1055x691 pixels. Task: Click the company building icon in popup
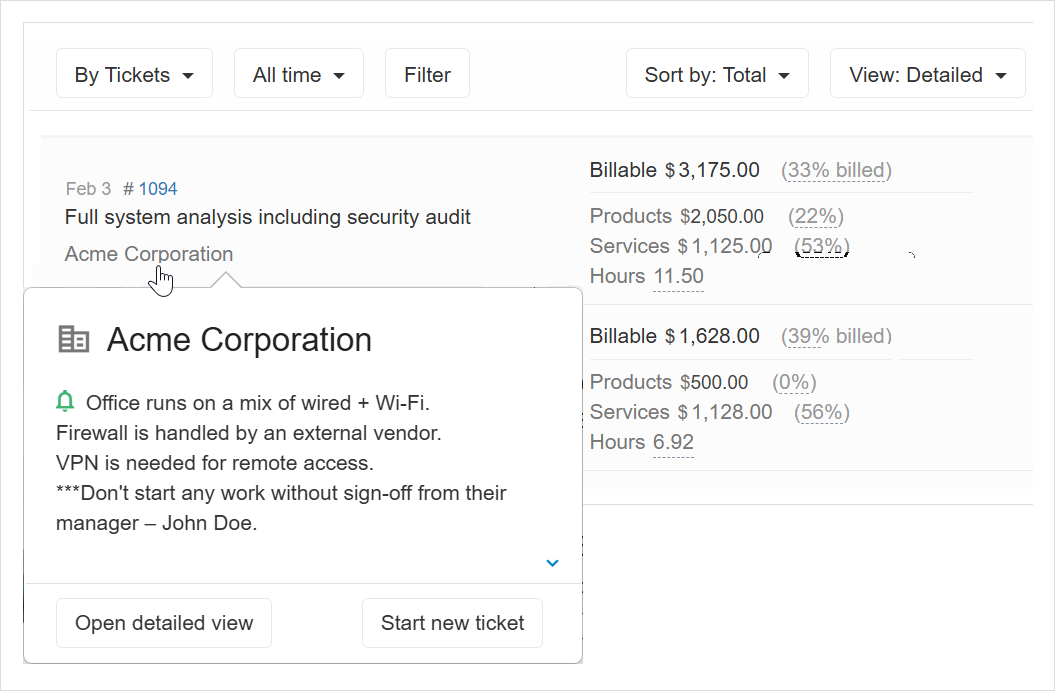(73, 339)
